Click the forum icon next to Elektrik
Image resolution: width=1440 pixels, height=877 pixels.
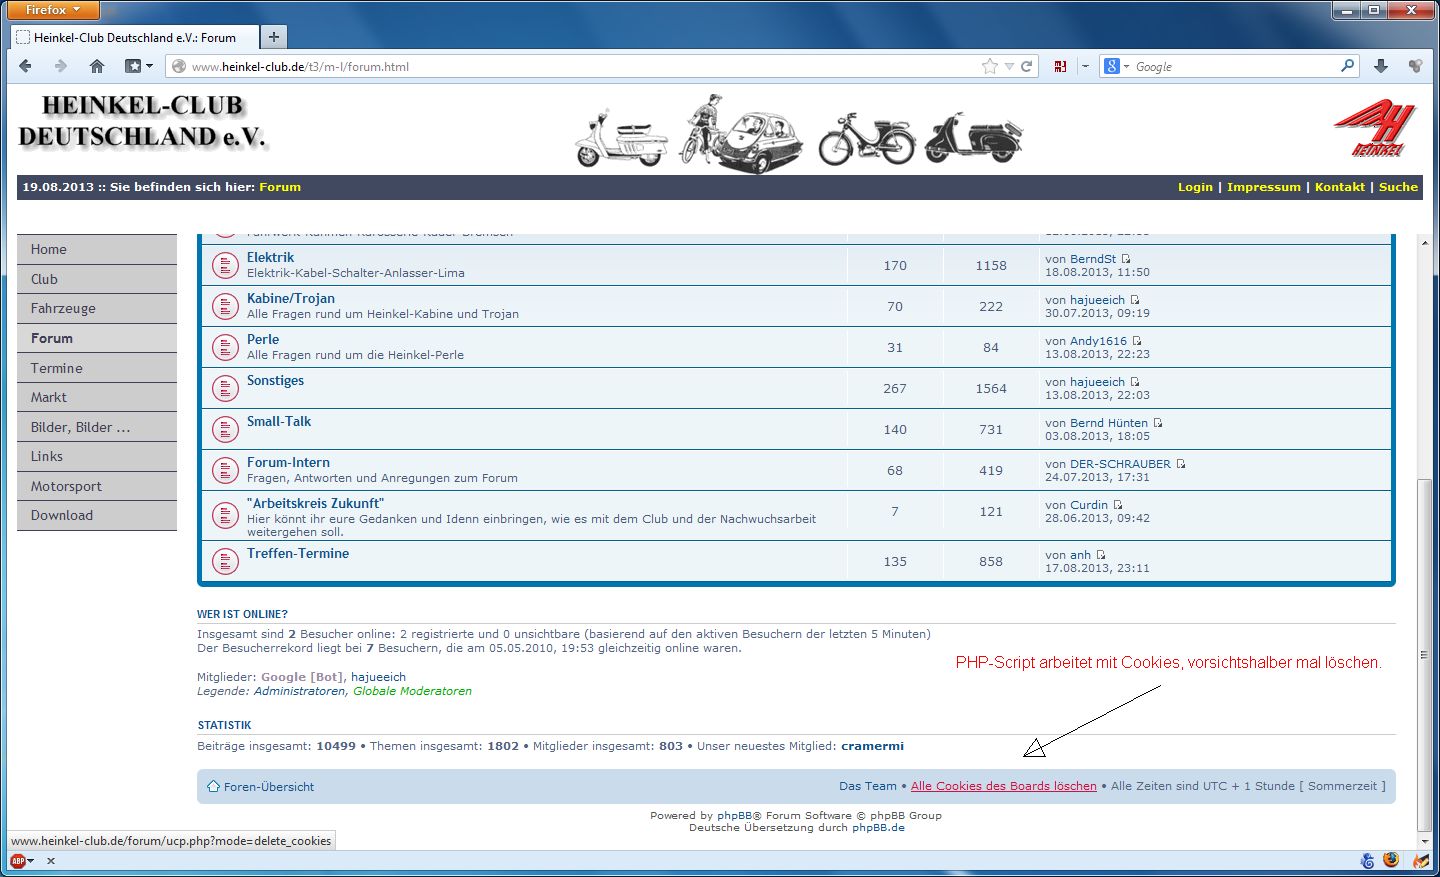click(x=225, y=265)
